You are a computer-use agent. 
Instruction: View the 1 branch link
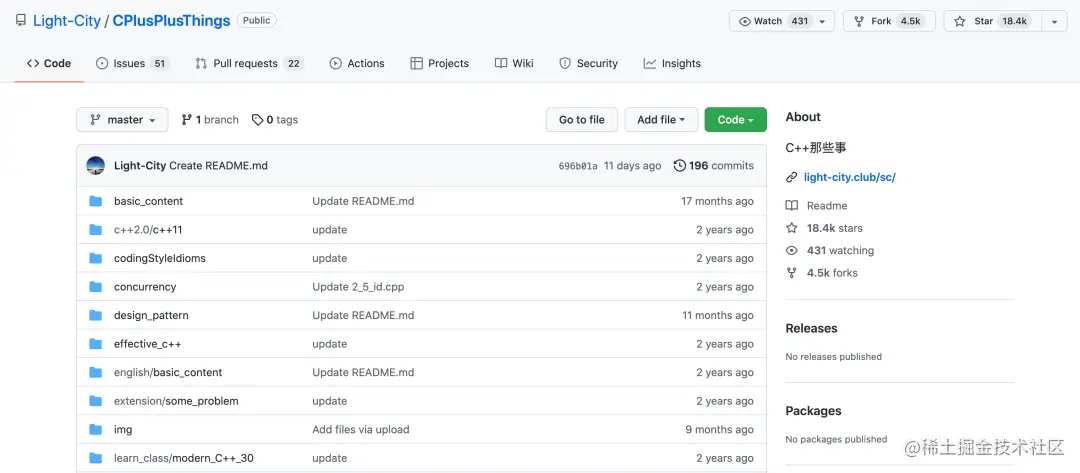pyautogui.click(x=210, y=120)
